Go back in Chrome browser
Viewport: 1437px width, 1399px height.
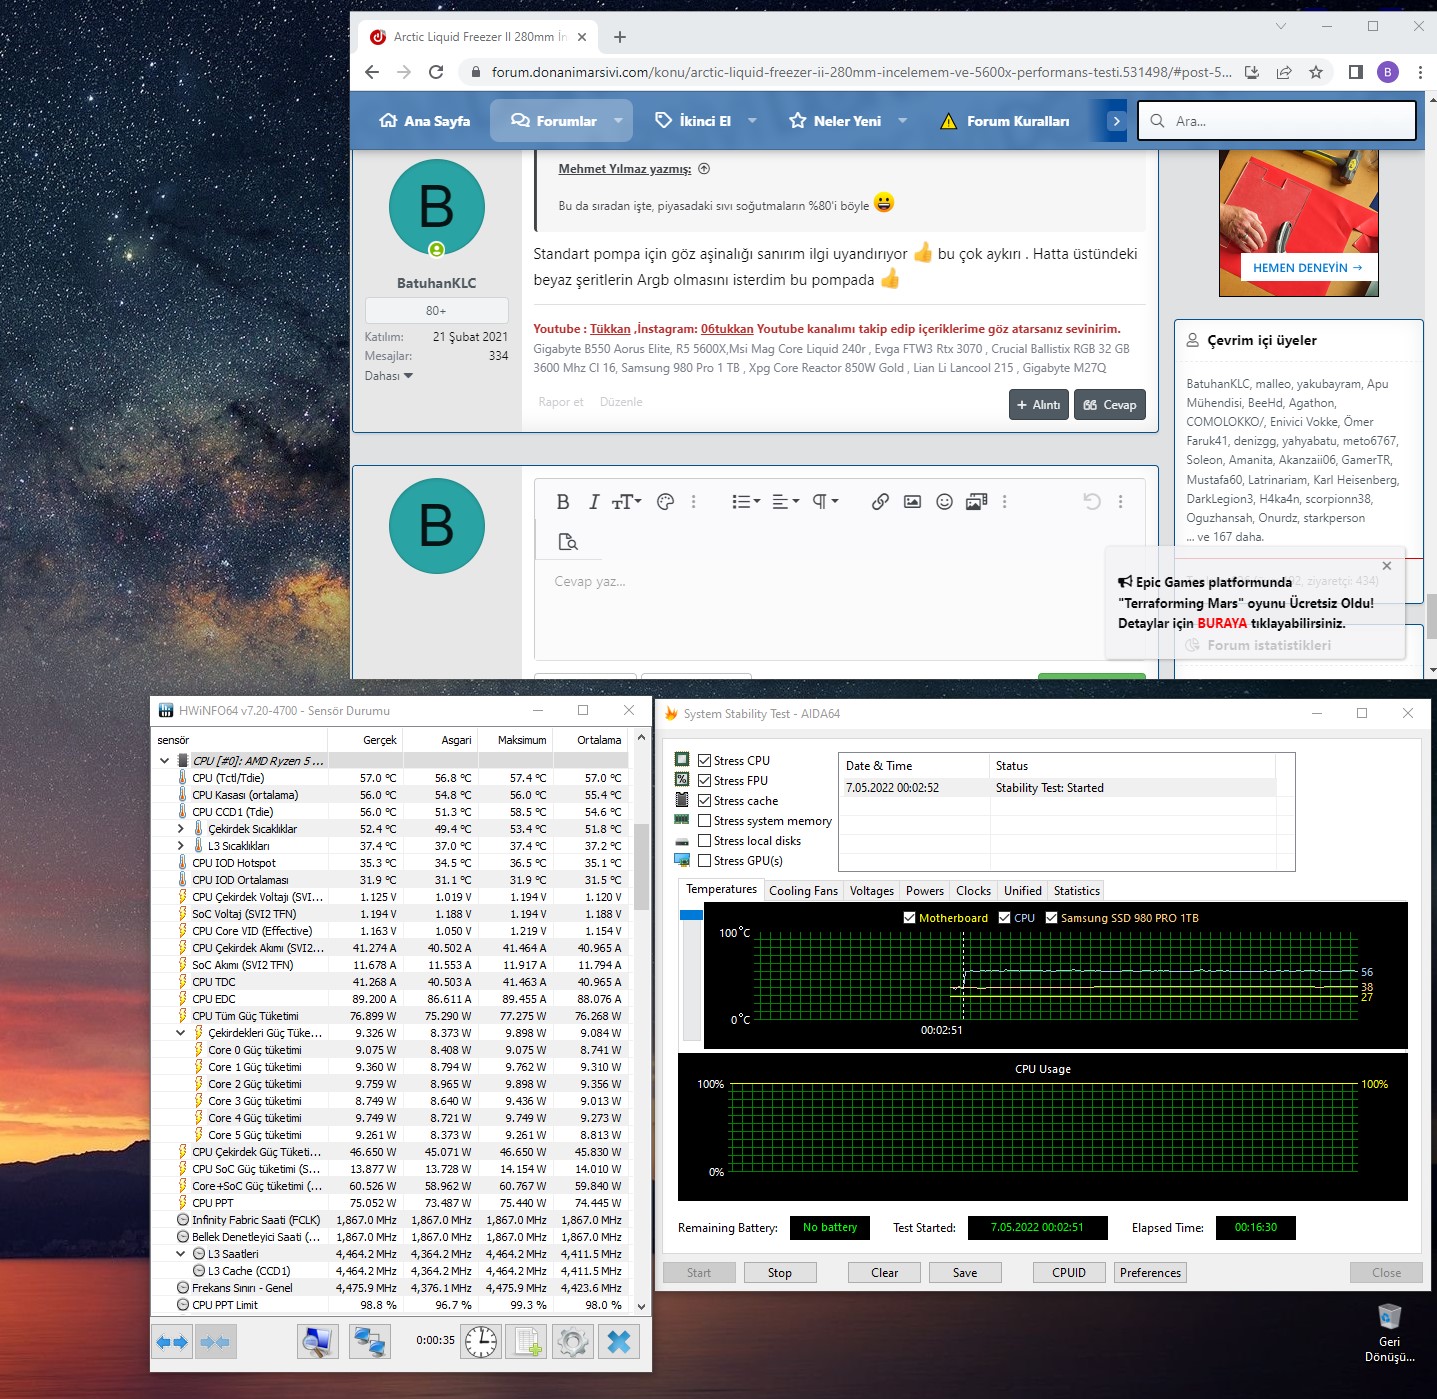(x=372, y=72)
